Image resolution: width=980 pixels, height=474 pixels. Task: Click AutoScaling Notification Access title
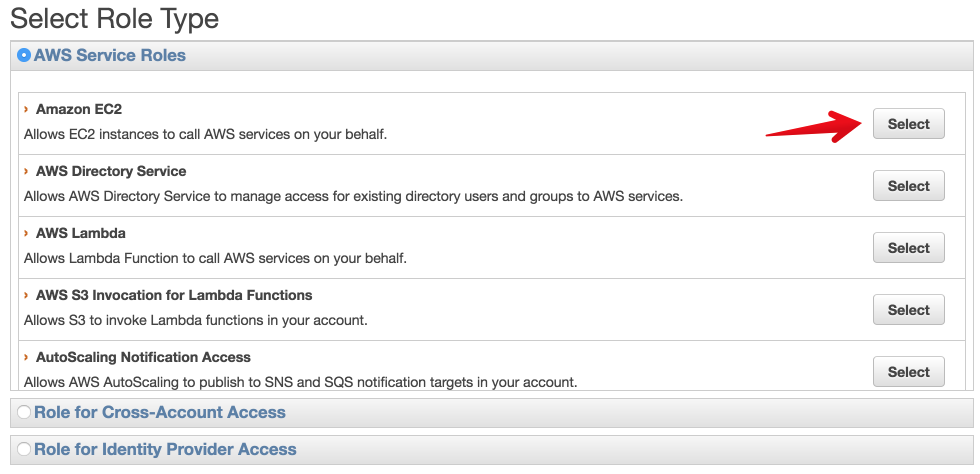pyautogui.click(x=143, y=357)
